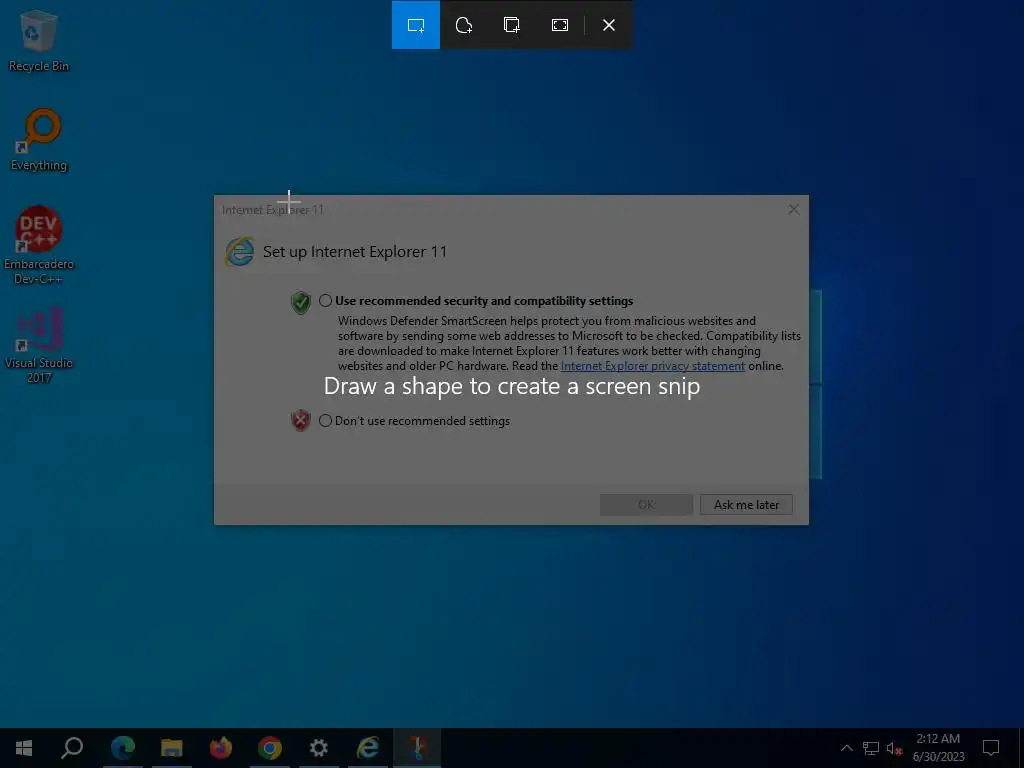The image size is (1024, 768).
Task: Select the Embarcadero Dev-C++ desktop shortcut
Action: pos(39,246)
